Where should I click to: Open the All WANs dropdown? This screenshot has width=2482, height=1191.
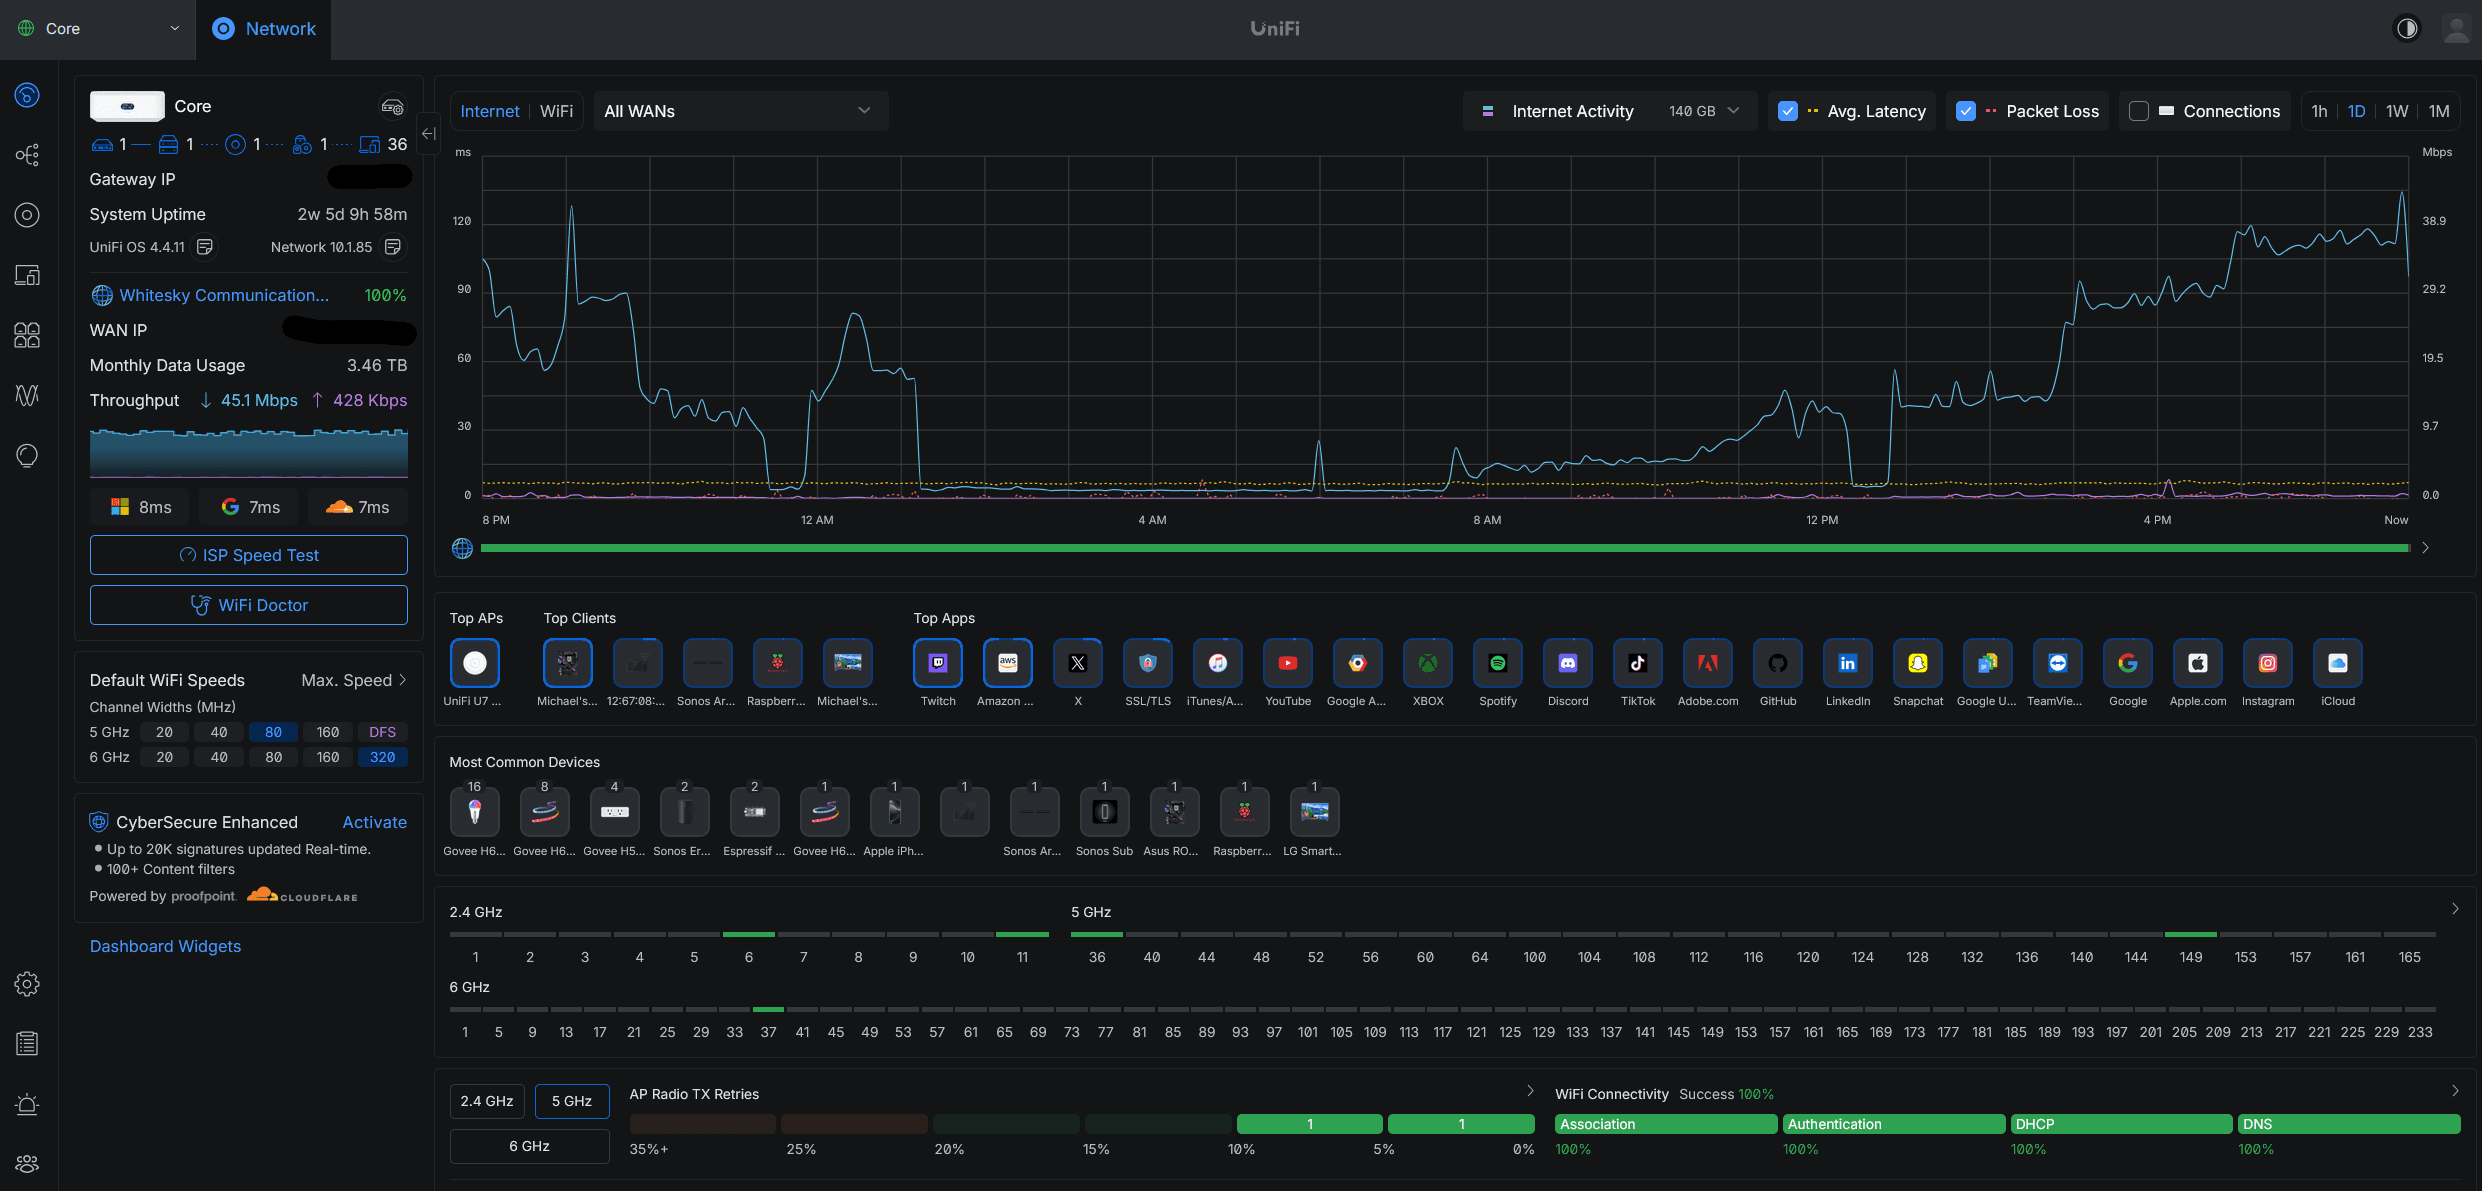point(738,111)
